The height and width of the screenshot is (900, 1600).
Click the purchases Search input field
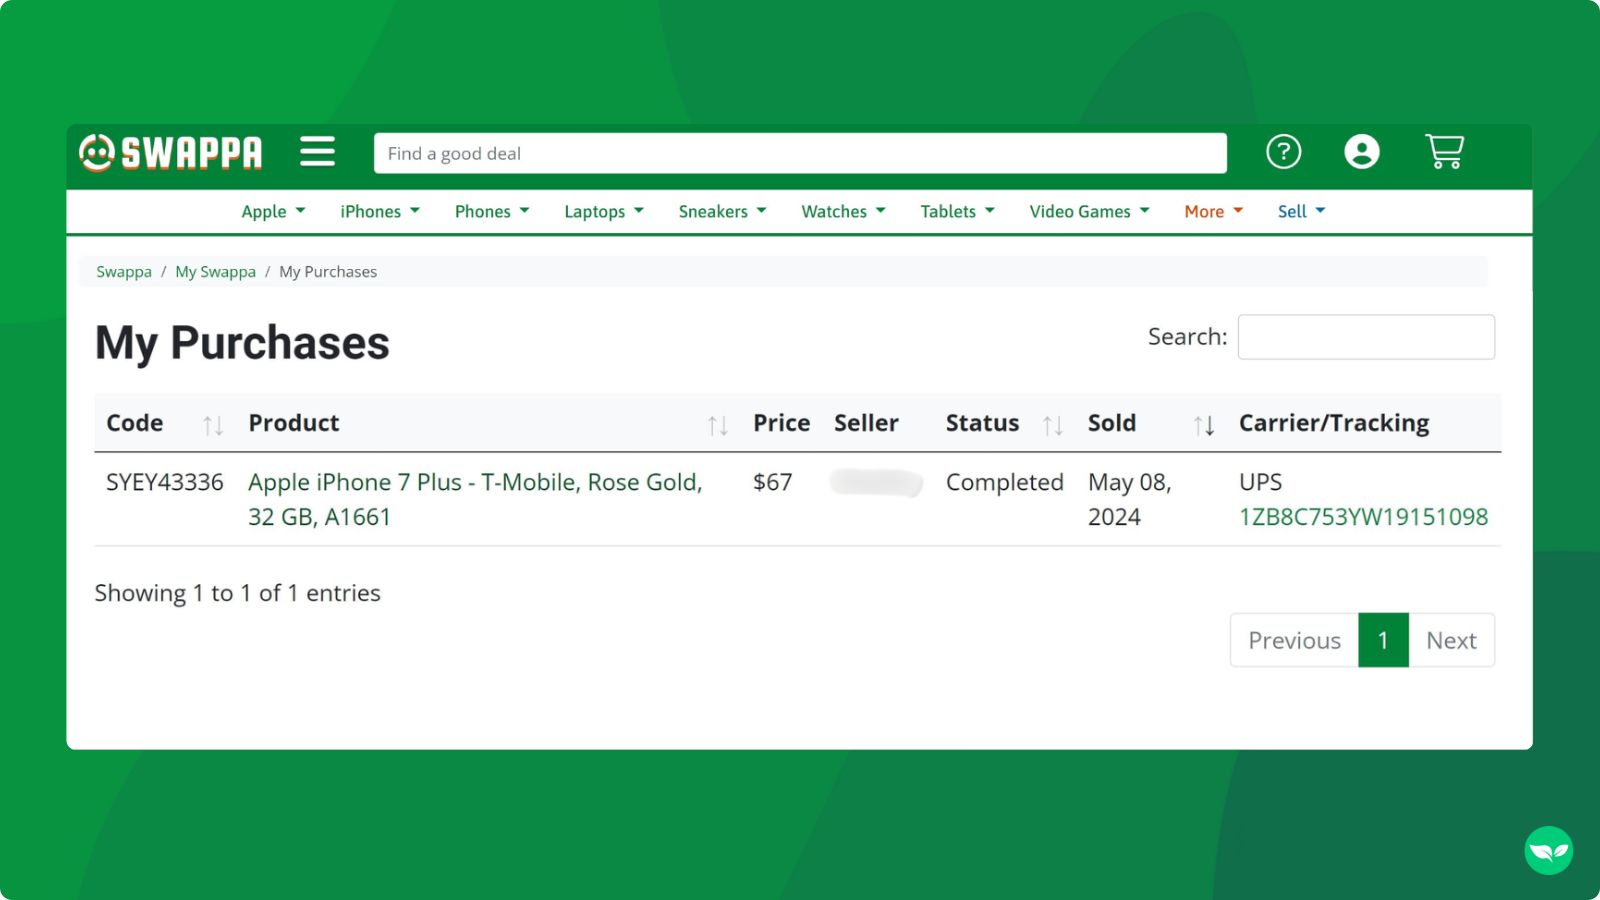click(1366, 338)
